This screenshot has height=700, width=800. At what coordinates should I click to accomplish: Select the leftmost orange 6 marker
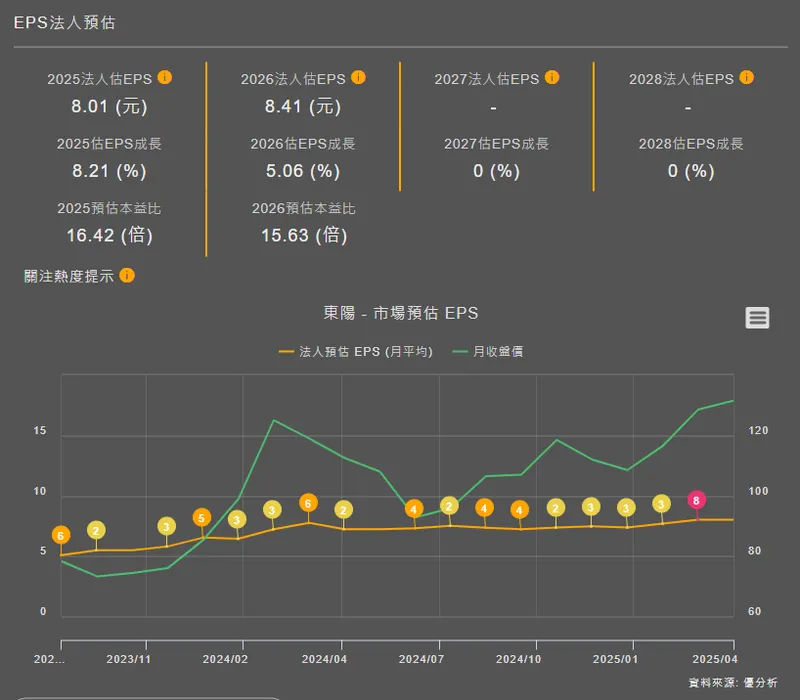tap(61, 535)
